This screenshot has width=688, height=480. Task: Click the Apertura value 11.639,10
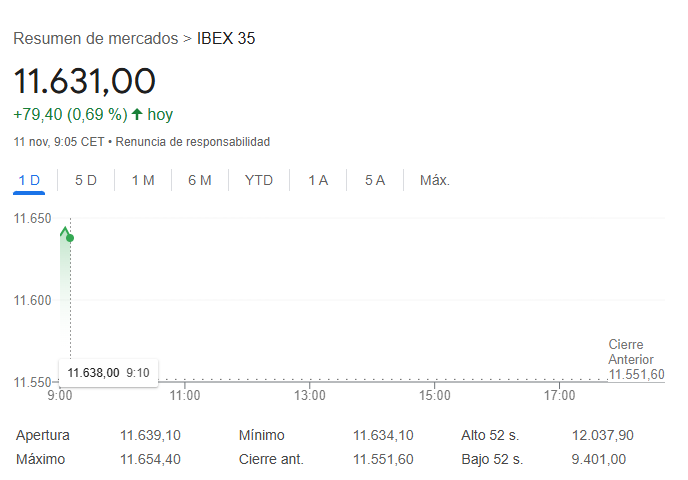(x=150, y=435)
